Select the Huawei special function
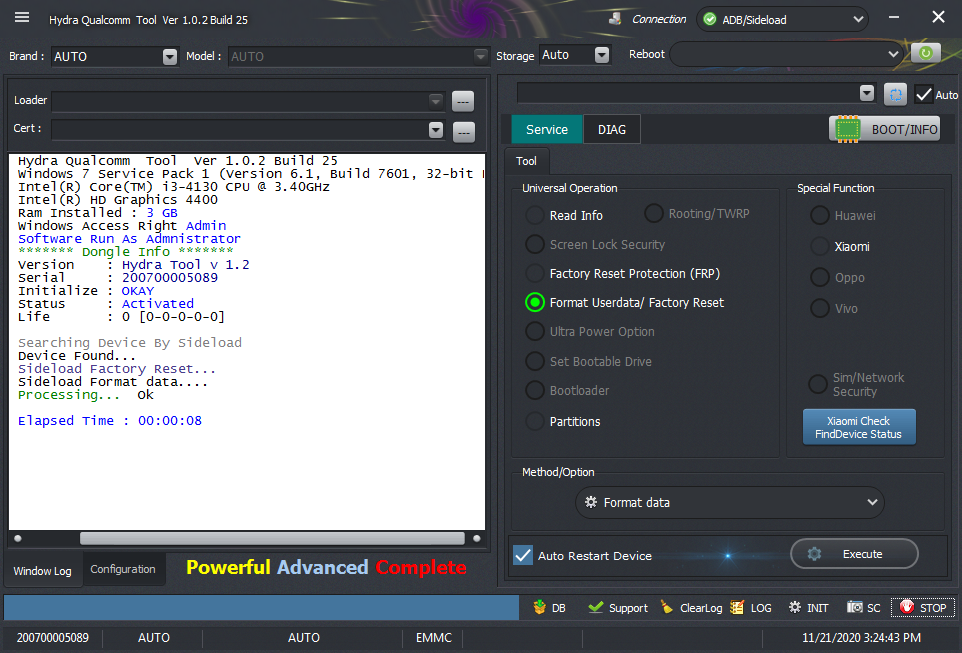962x653 pixels. (x=820, y=215)
